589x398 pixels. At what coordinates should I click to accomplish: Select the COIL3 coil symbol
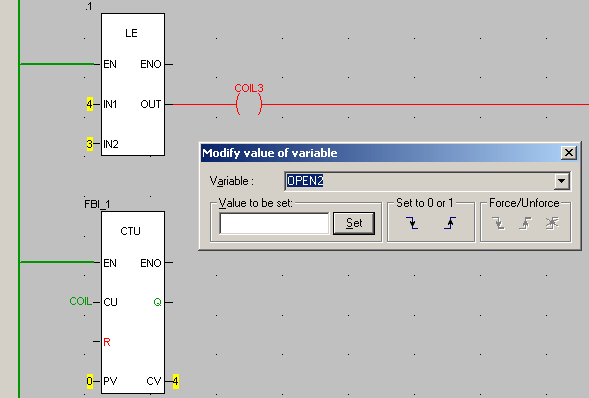(x=249, y=104)
